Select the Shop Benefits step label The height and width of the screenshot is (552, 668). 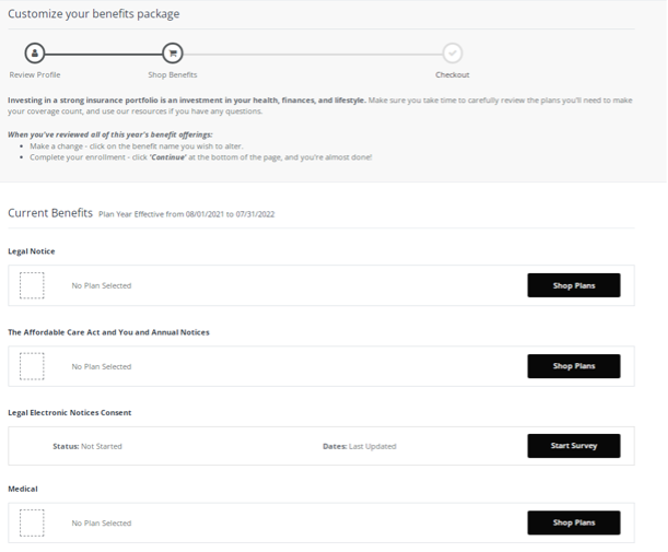coord(173,75)
